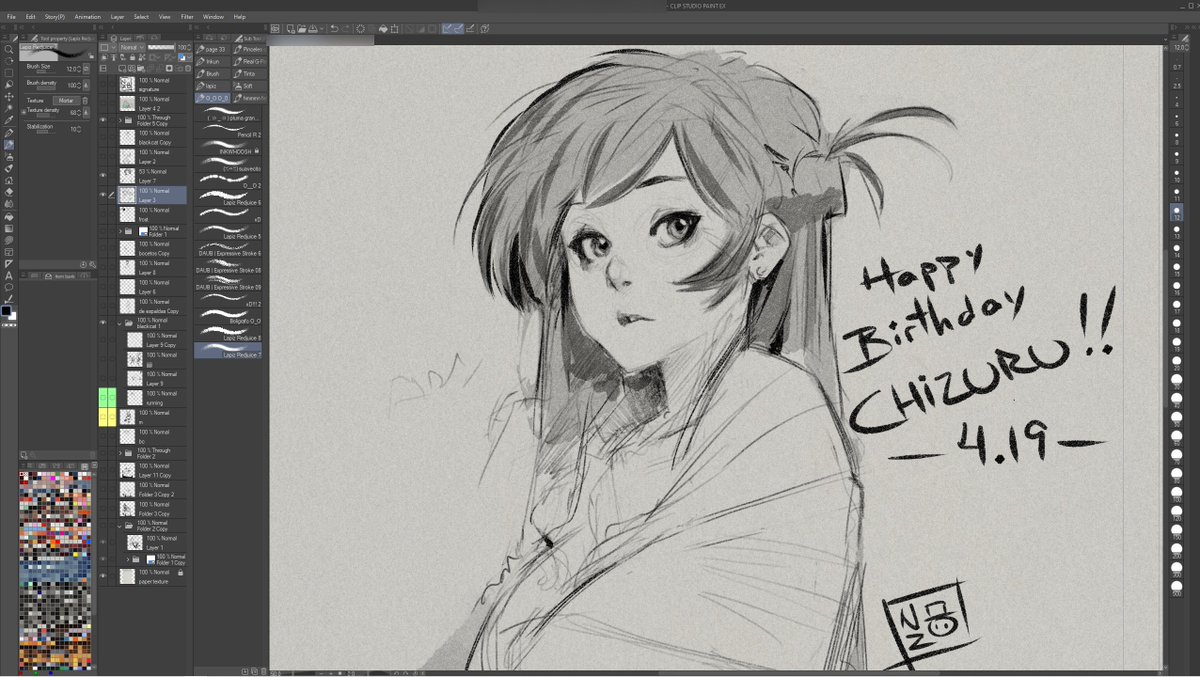Screen dimensions: 1200x677
Task: Toggle visibility of Layer 1 in Folder 2 Copy
Action: click(x=102, y=543)
